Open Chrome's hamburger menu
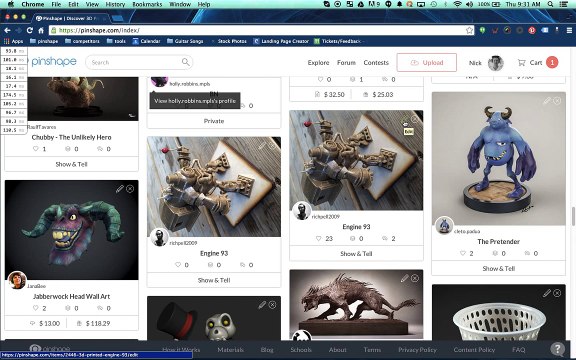The height and width of the screenshot is (360, 576). [569, 30]
